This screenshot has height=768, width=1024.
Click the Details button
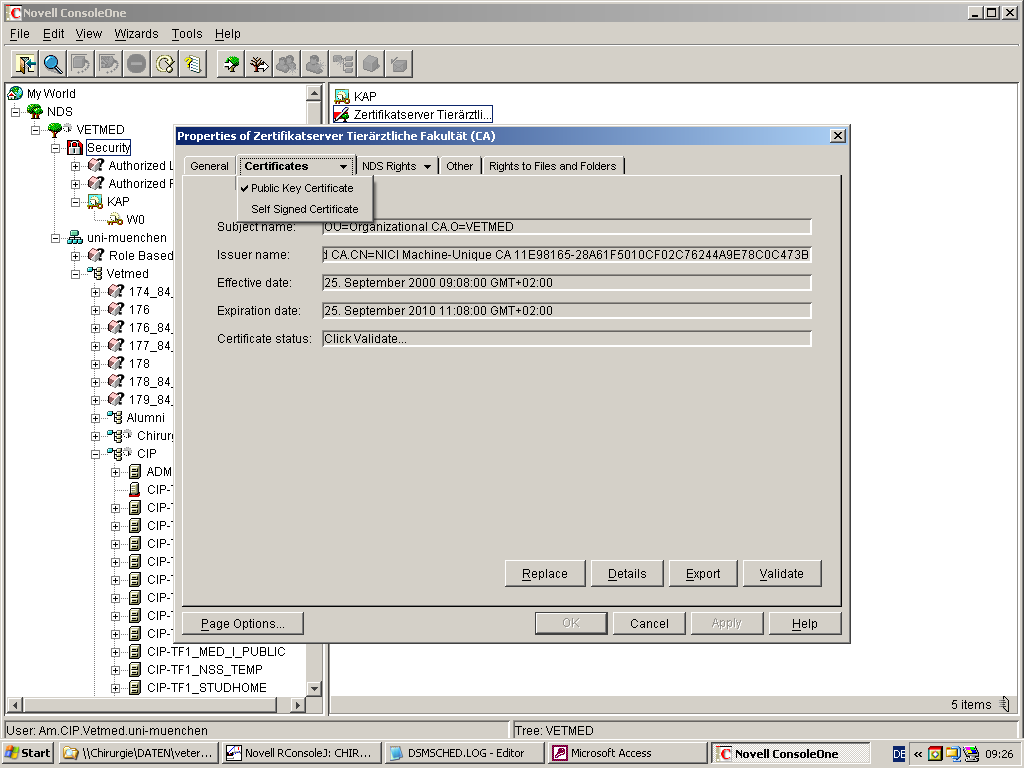tap(627, 573)
